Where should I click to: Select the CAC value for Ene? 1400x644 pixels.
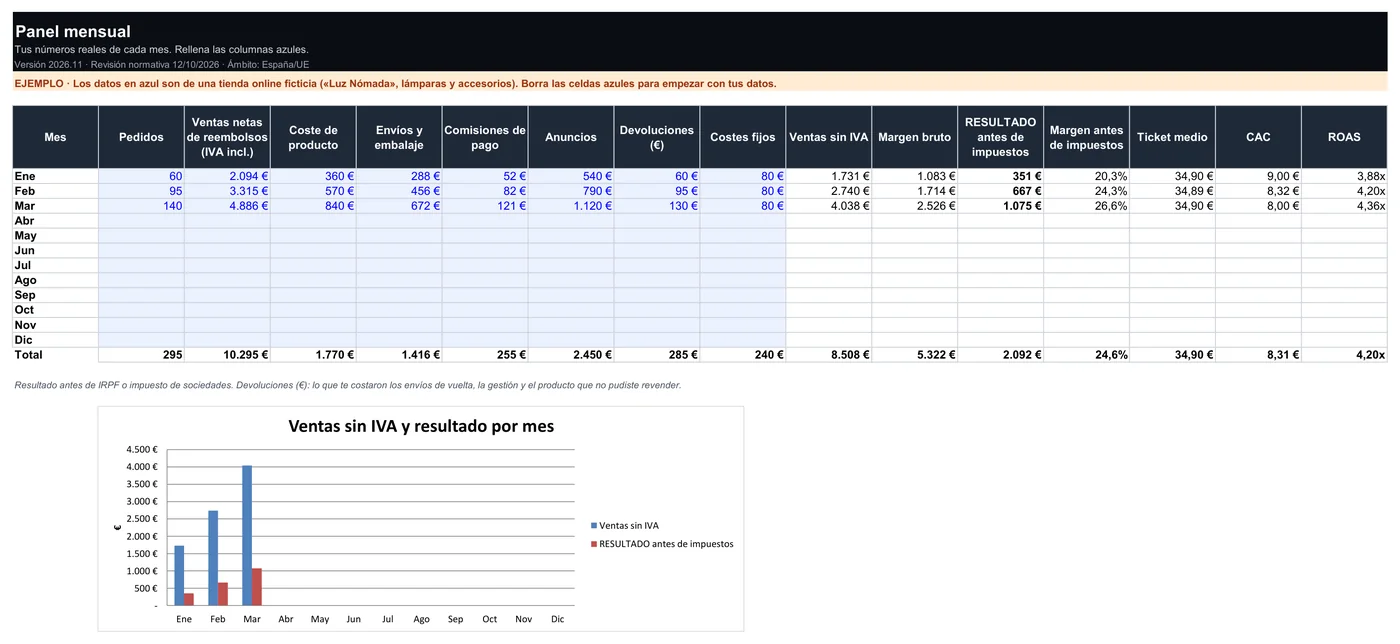(x=1258, y=176)
